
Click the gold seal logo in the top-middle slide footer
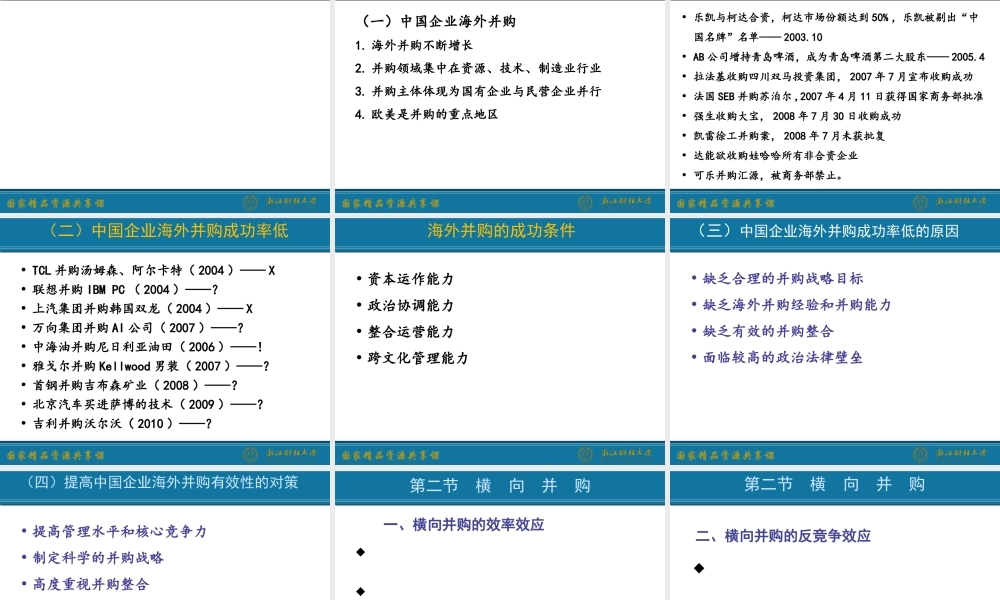[x=583, y=200]
